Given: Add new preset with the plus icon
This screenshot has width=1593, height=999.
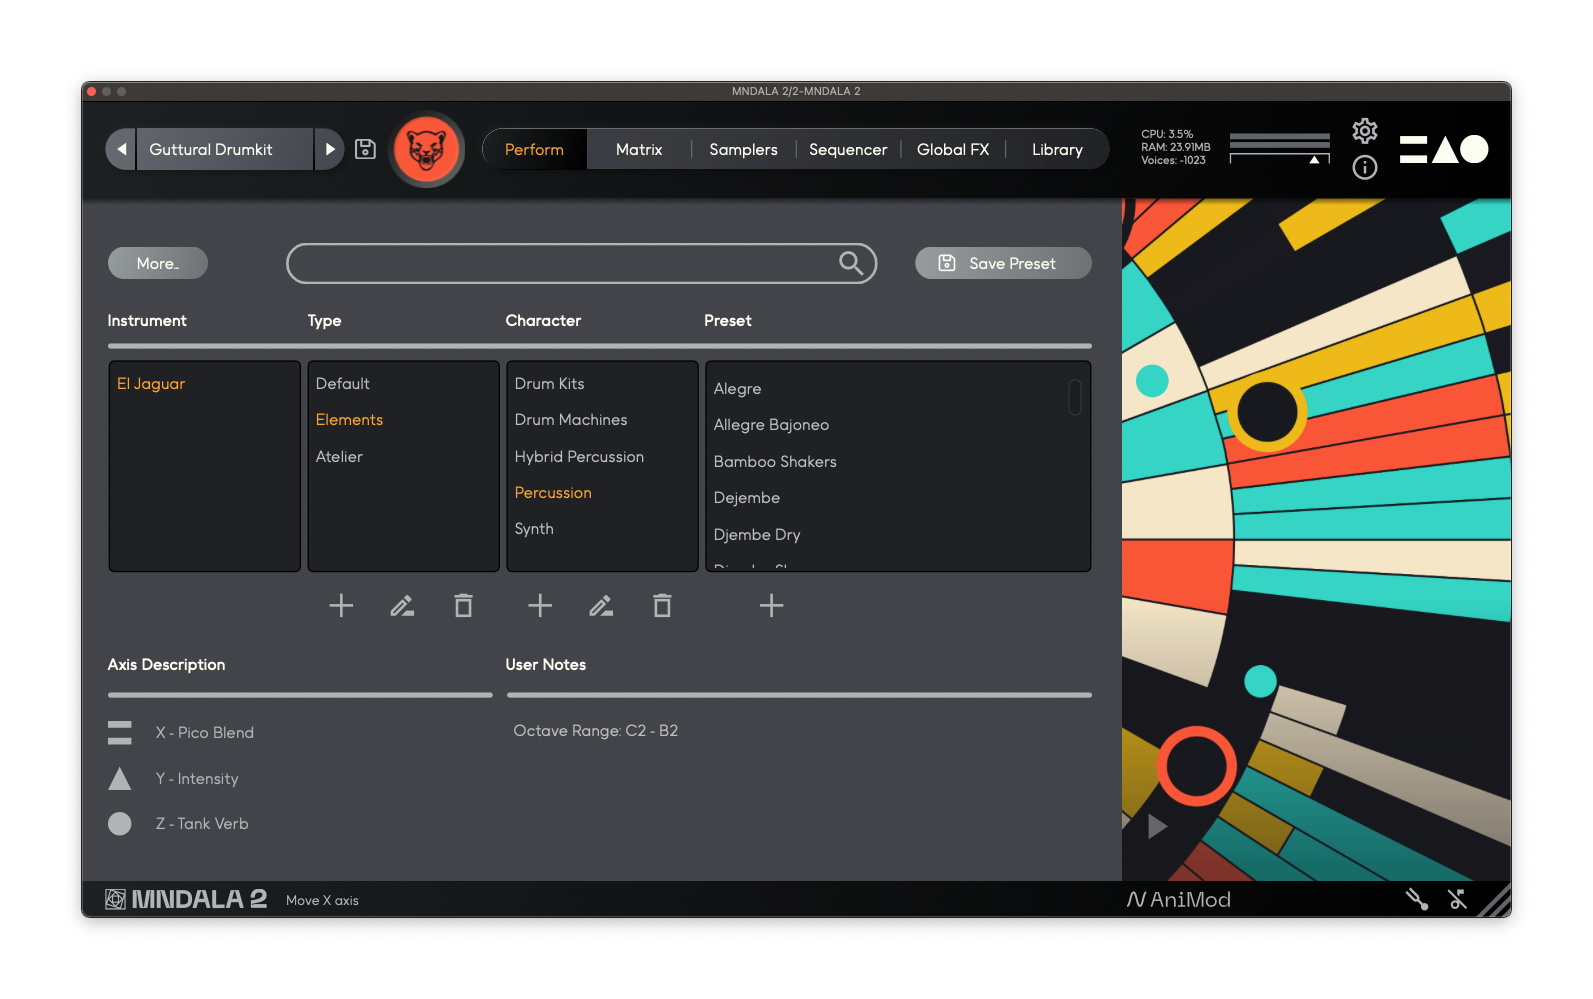Looking at the screenshot, I should [x=771, y=606].
